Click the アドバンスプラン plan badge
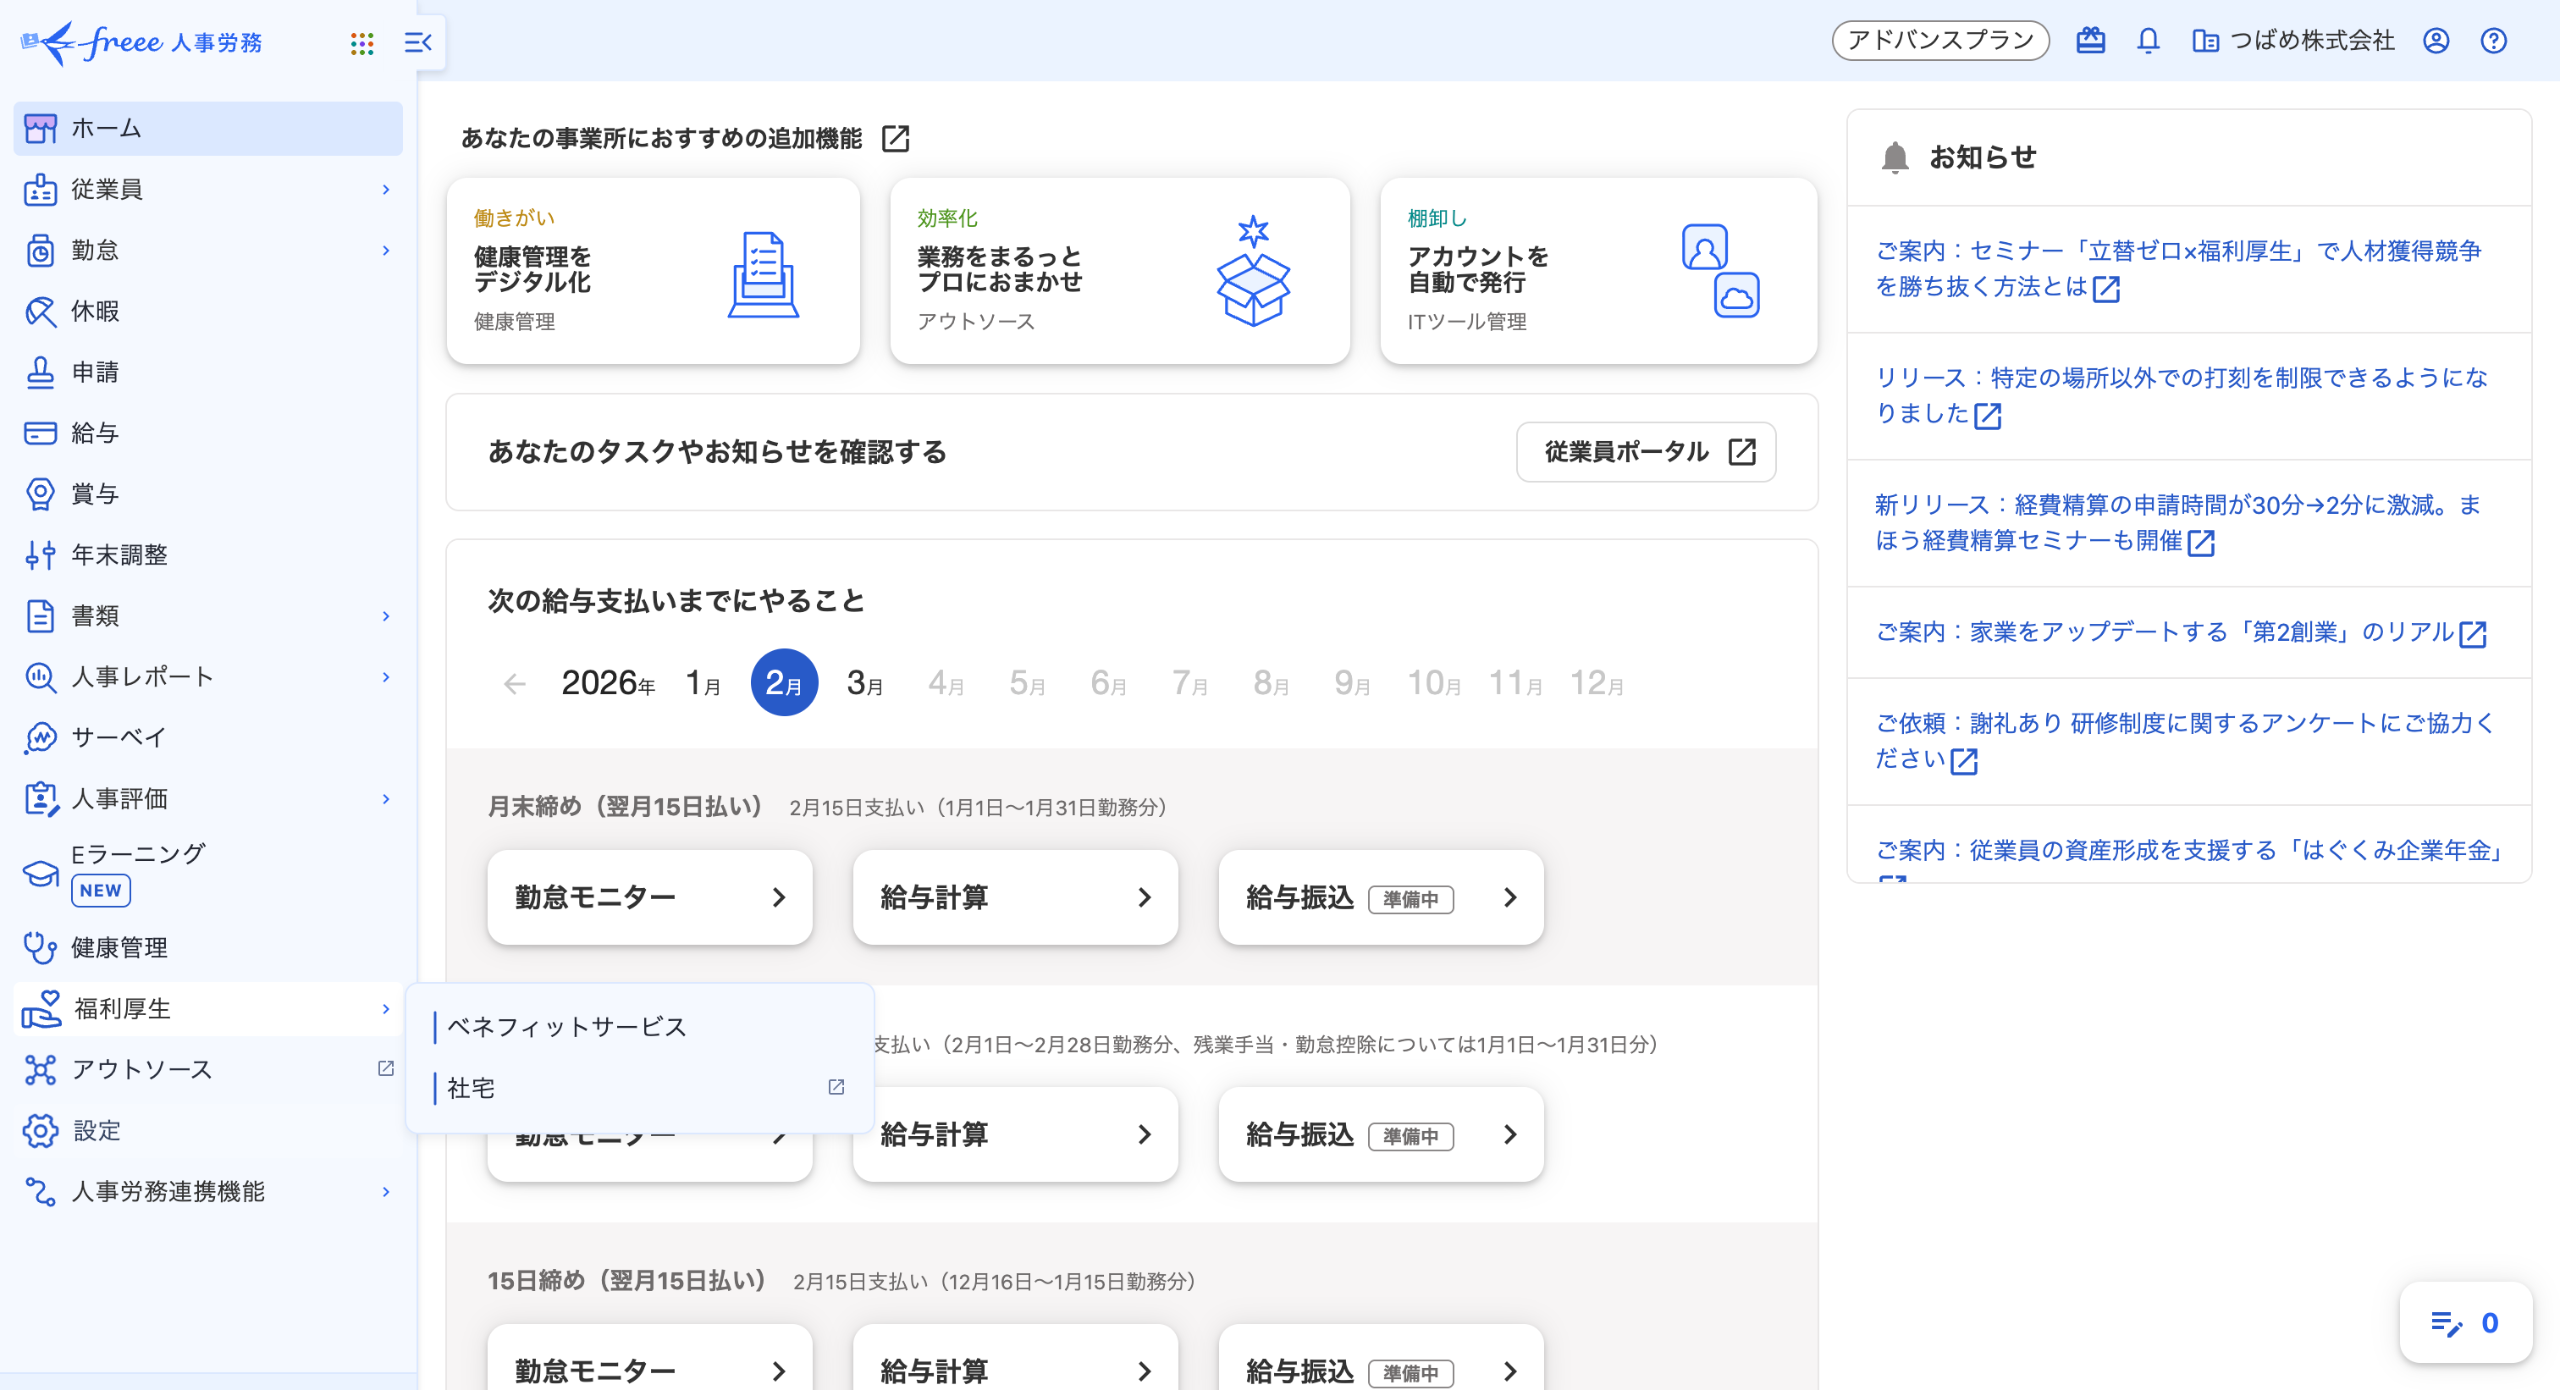The height and width of the screenshot is (1390, 2560). pos(1939,41)
